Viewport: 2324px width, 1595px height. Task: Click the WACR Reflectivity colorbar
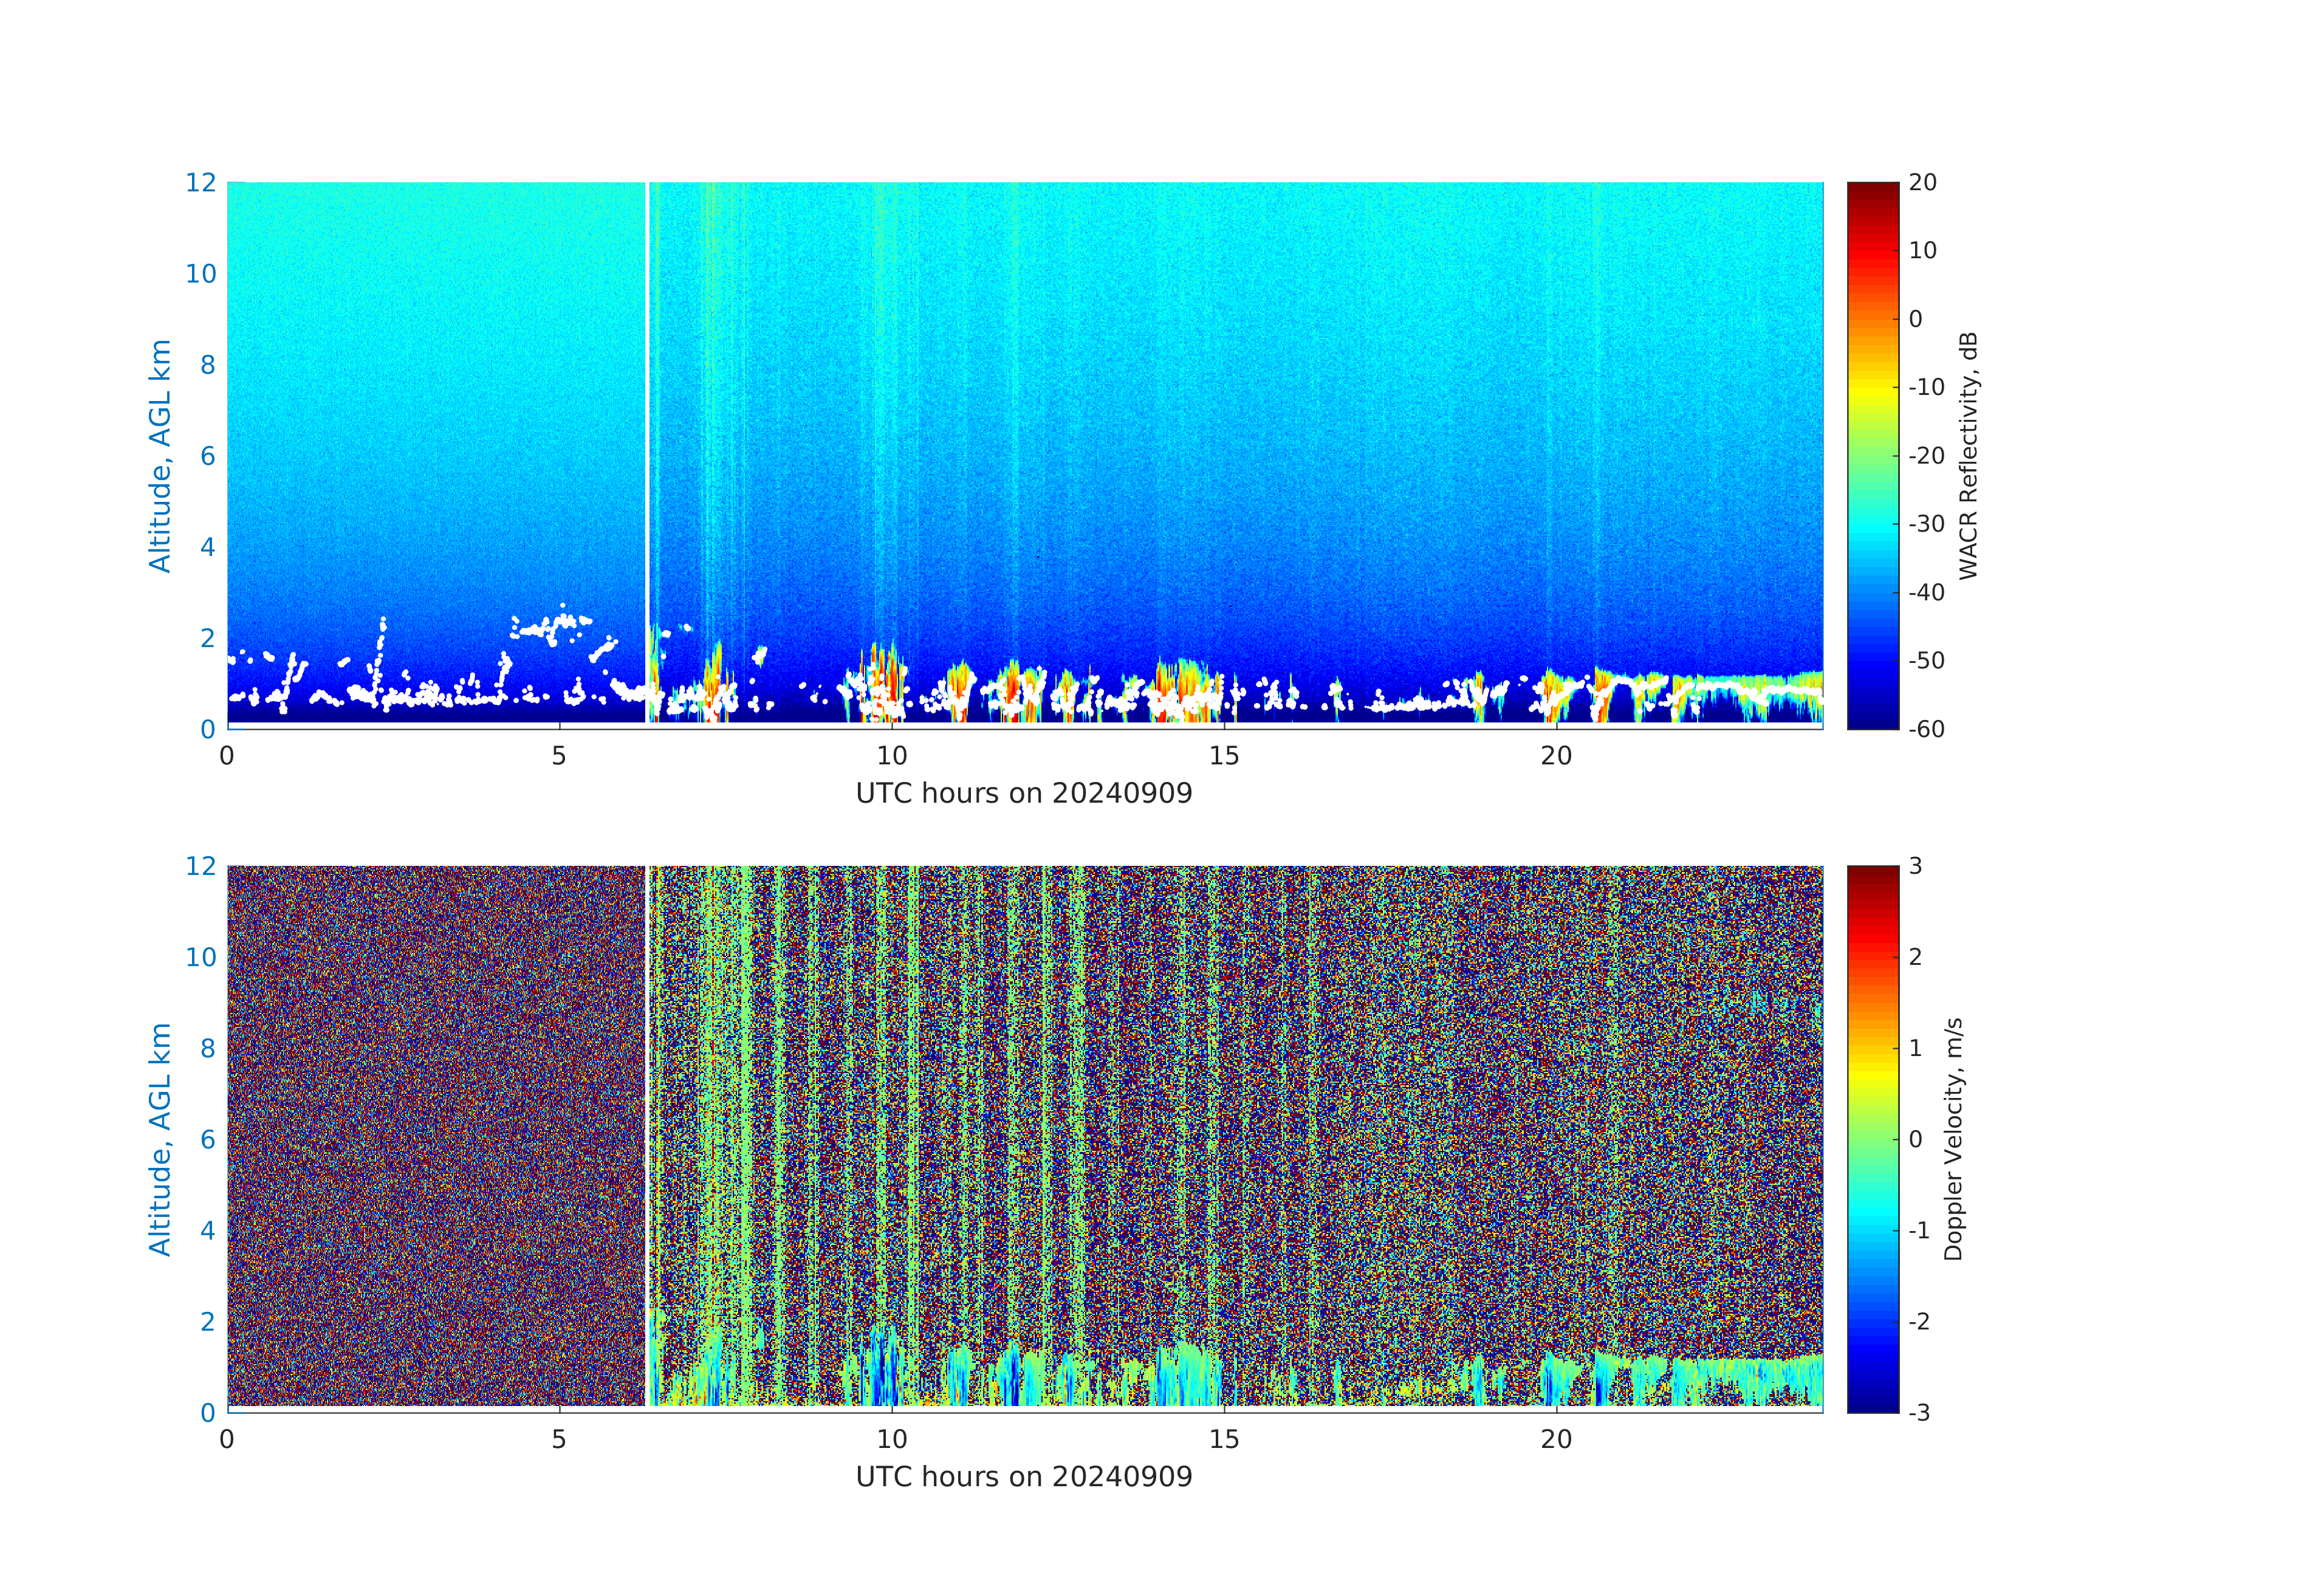click(1872, 455)
